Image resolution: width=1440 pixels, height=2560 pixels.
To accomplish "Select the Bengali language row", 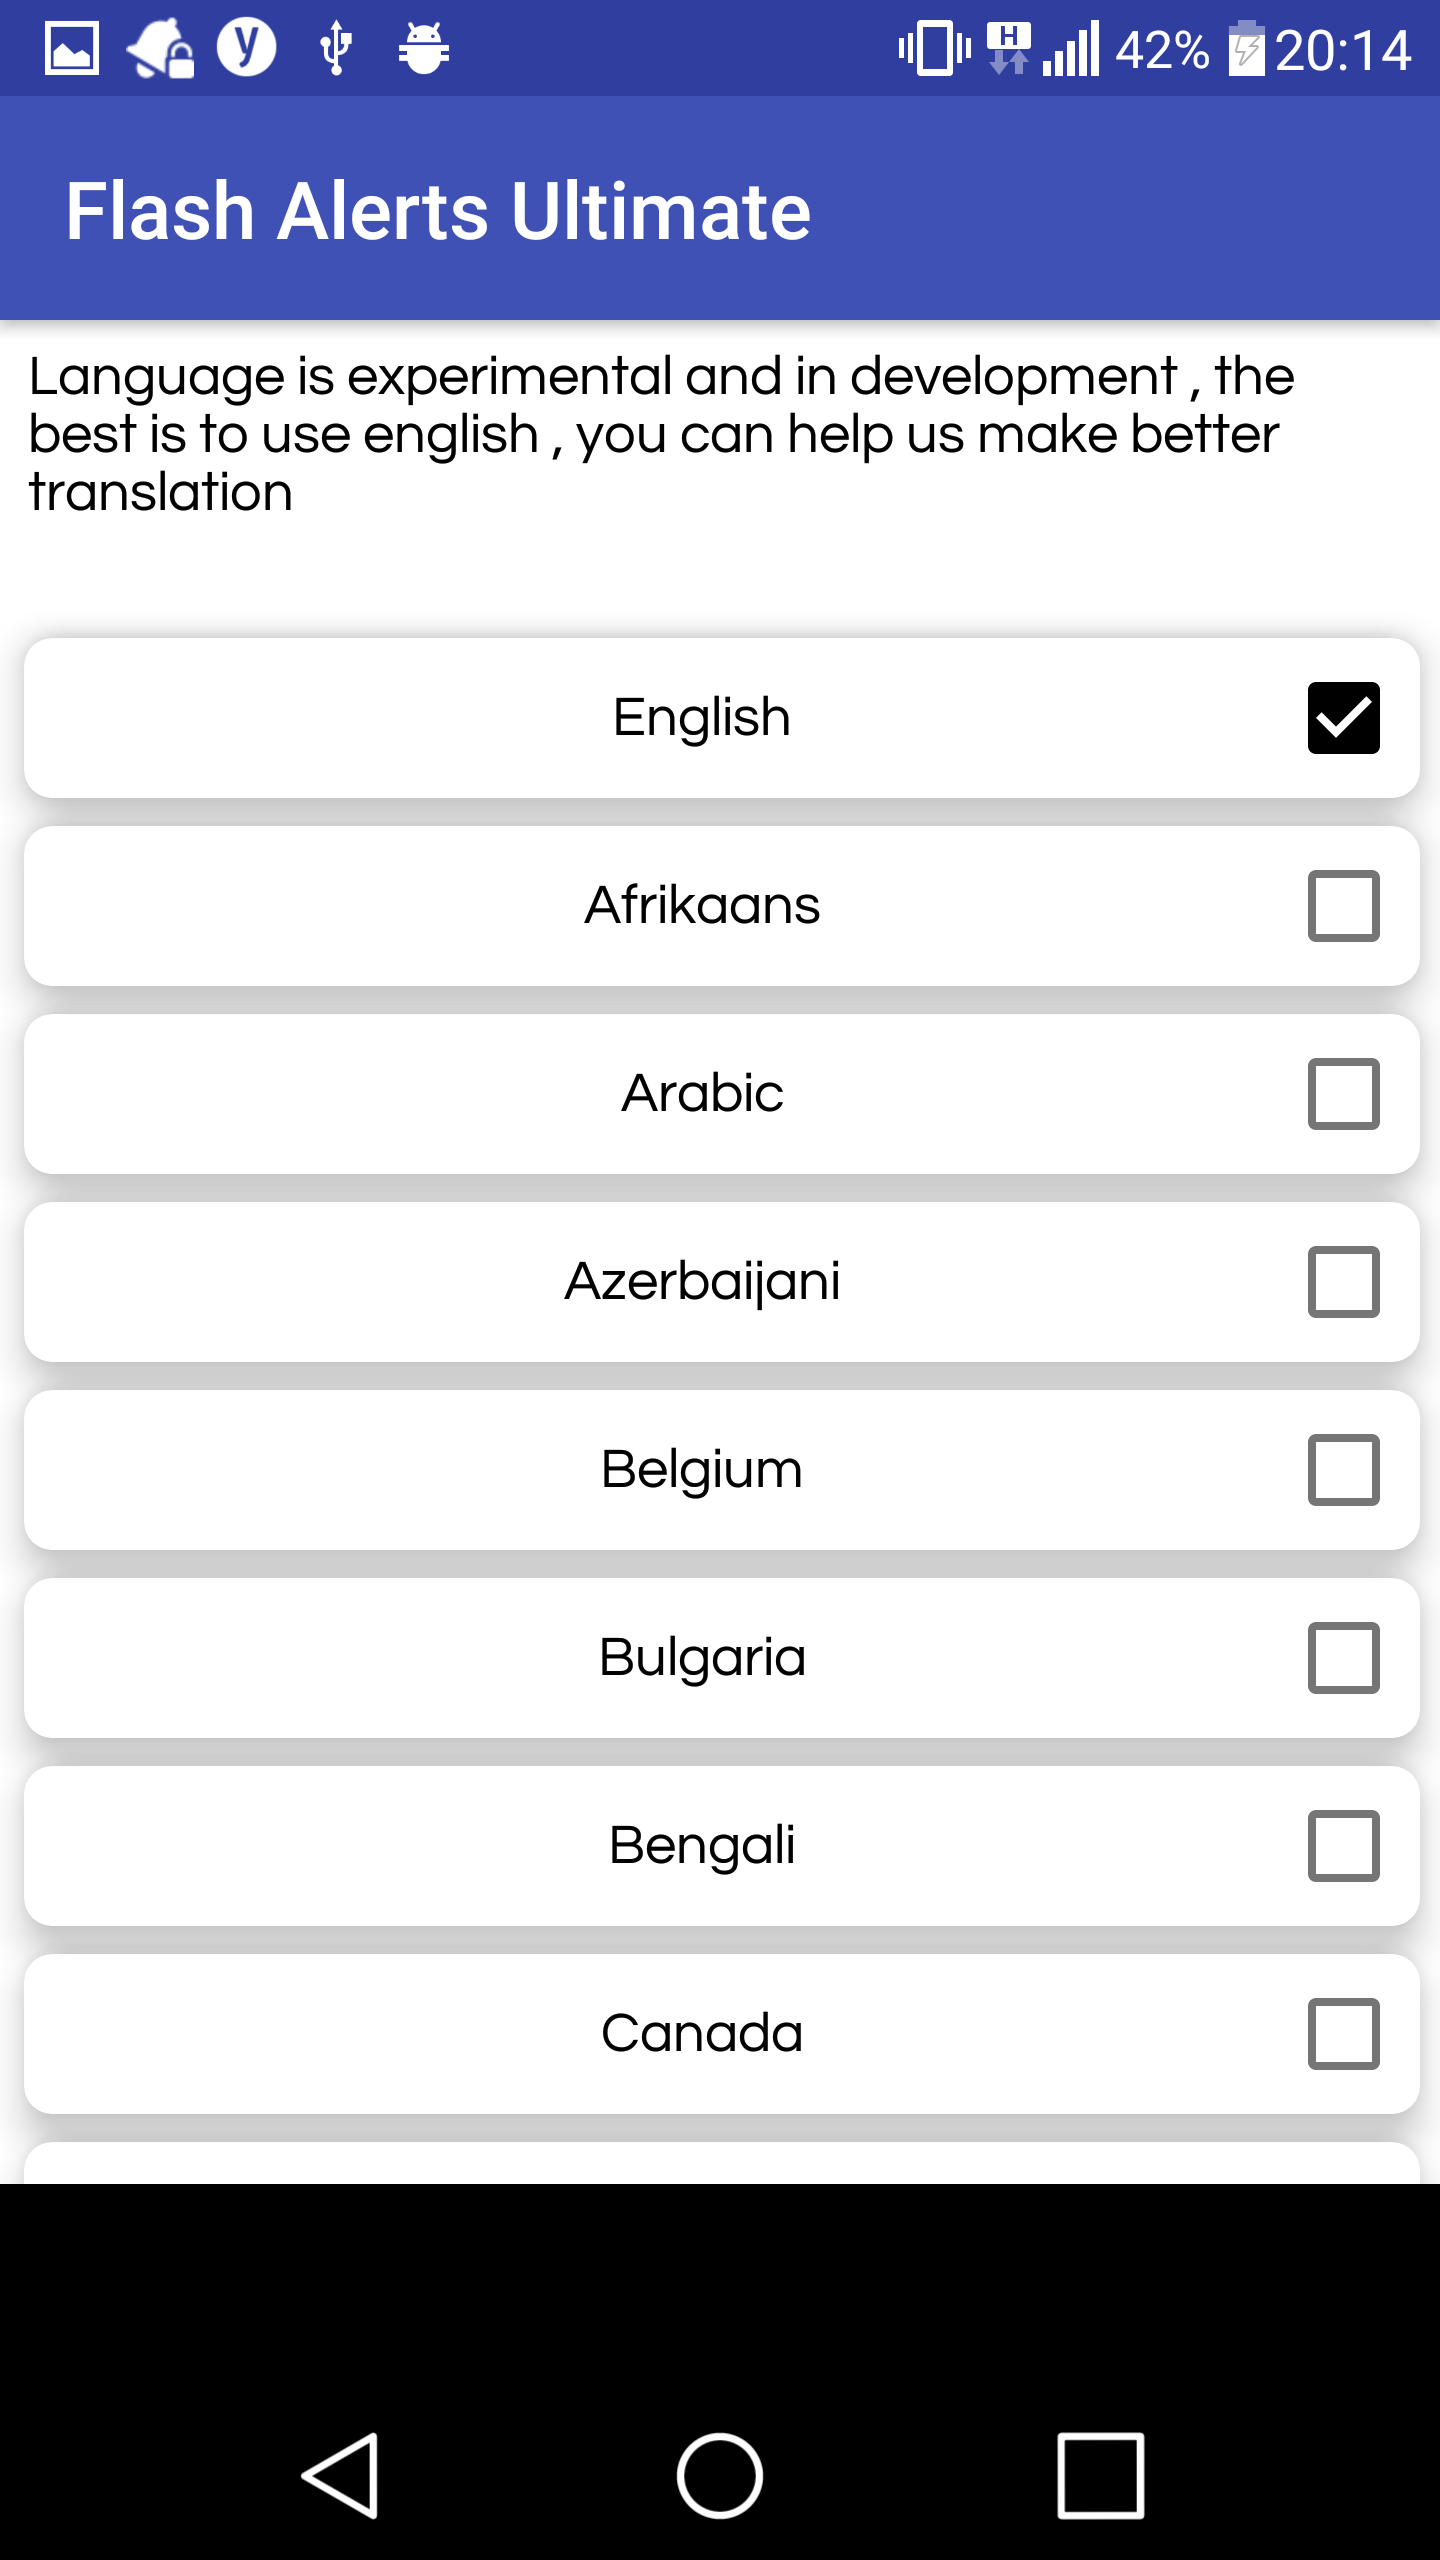I will click(702, 1846).
